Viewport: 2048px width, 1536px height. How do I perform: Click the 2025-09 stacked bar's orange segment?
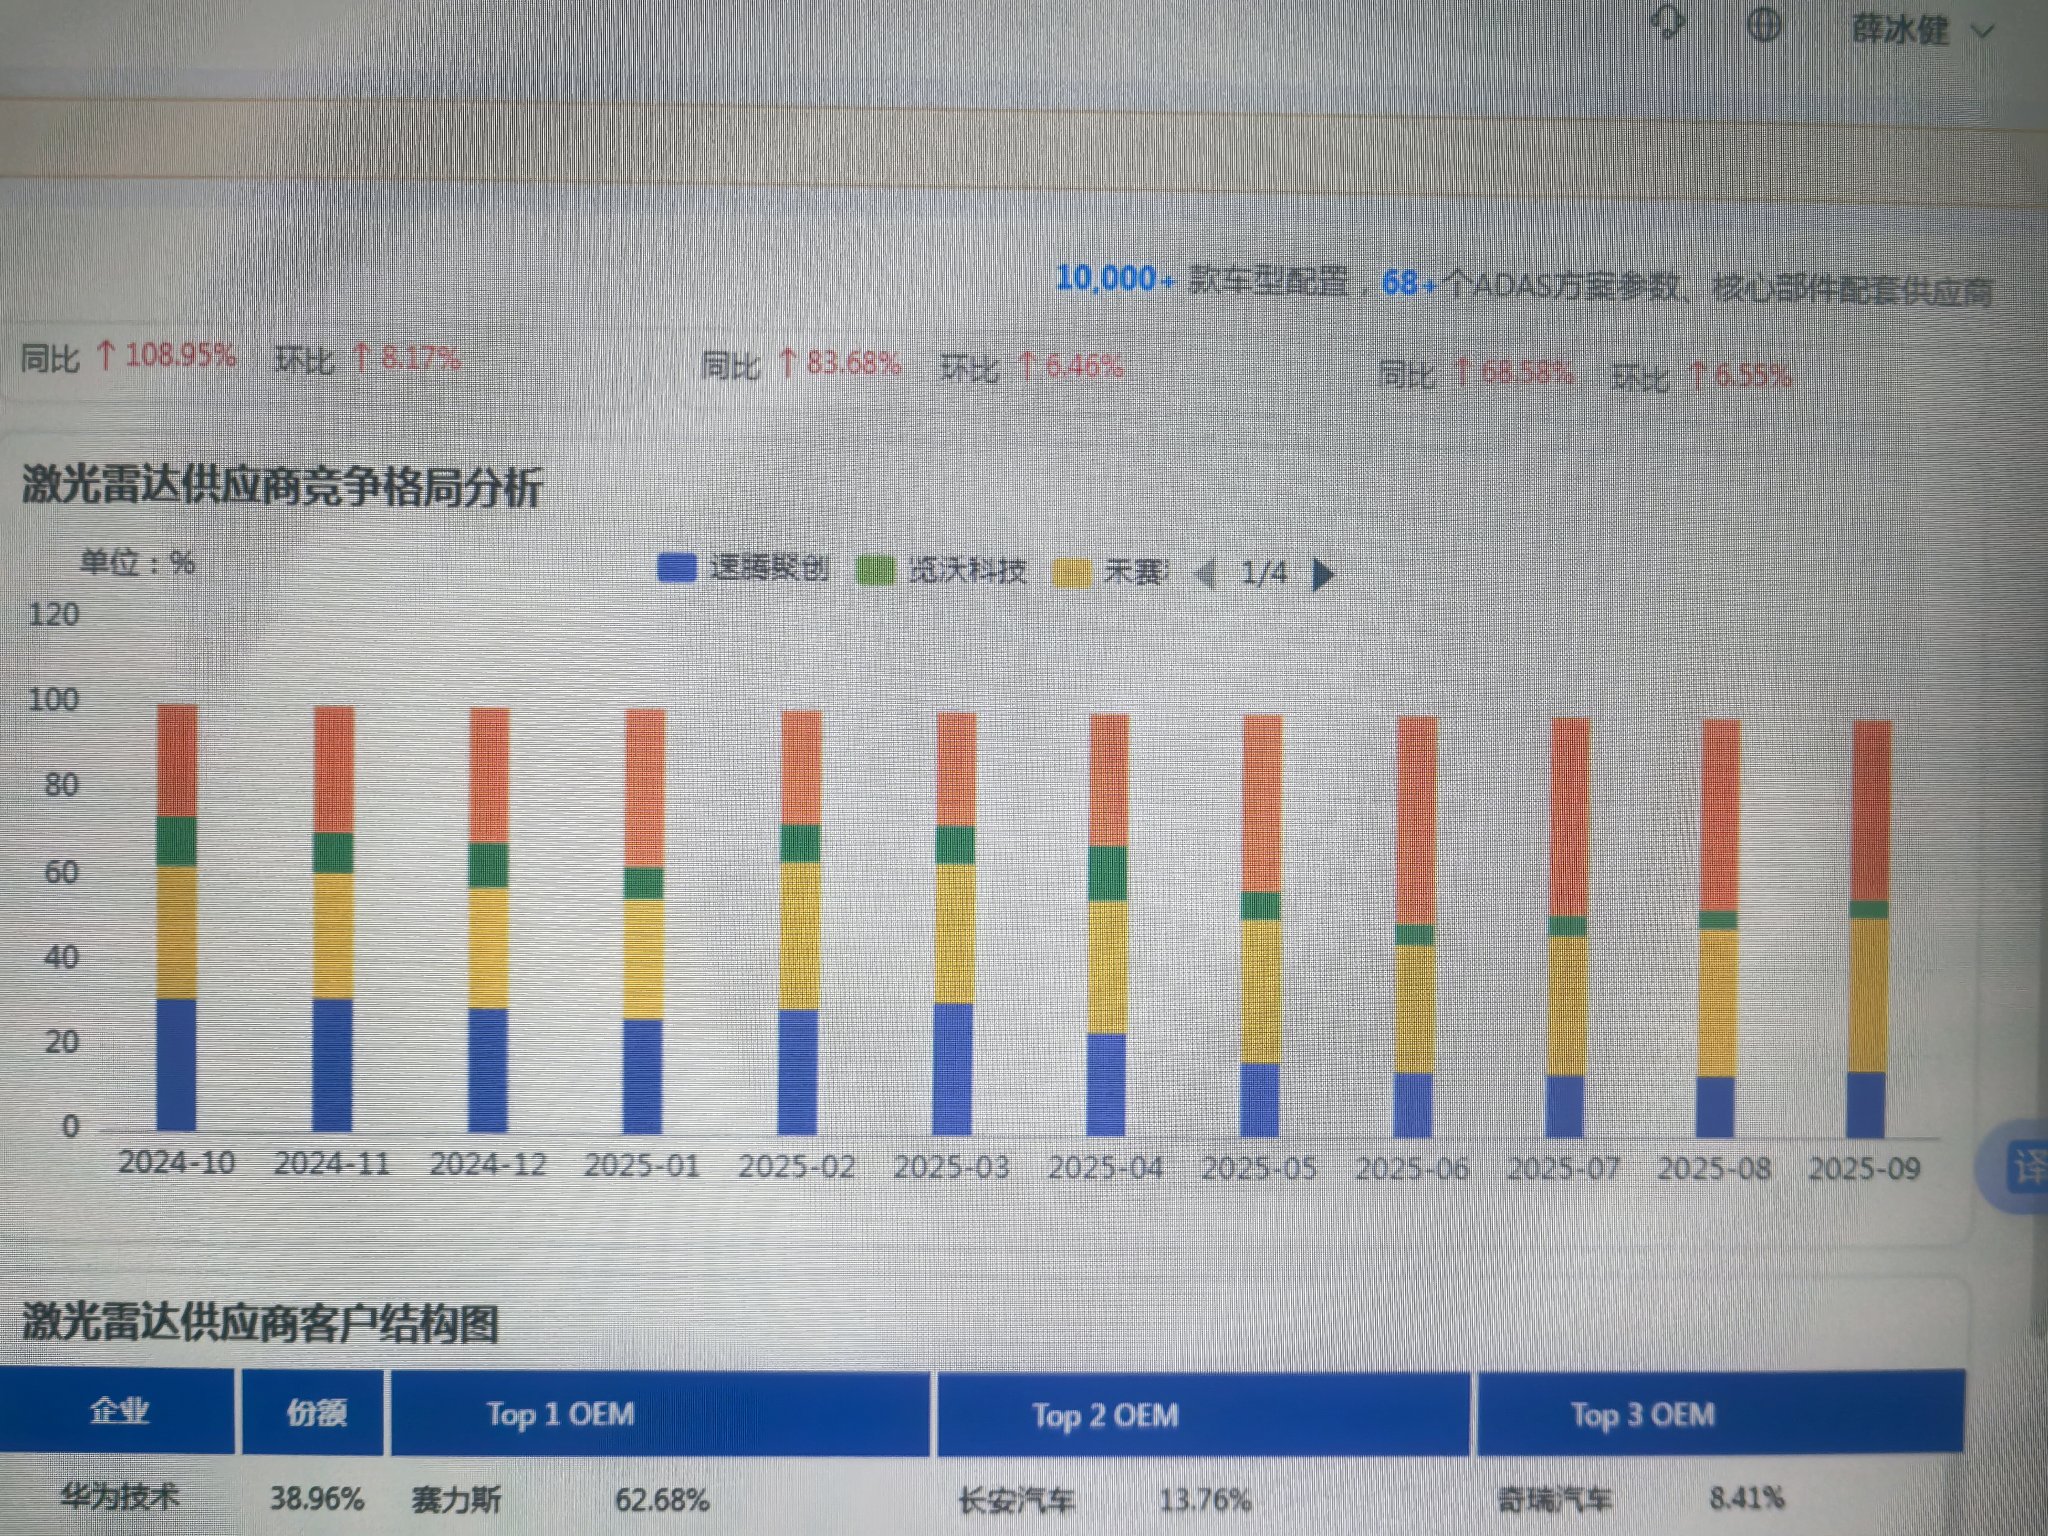point(1871,810)
